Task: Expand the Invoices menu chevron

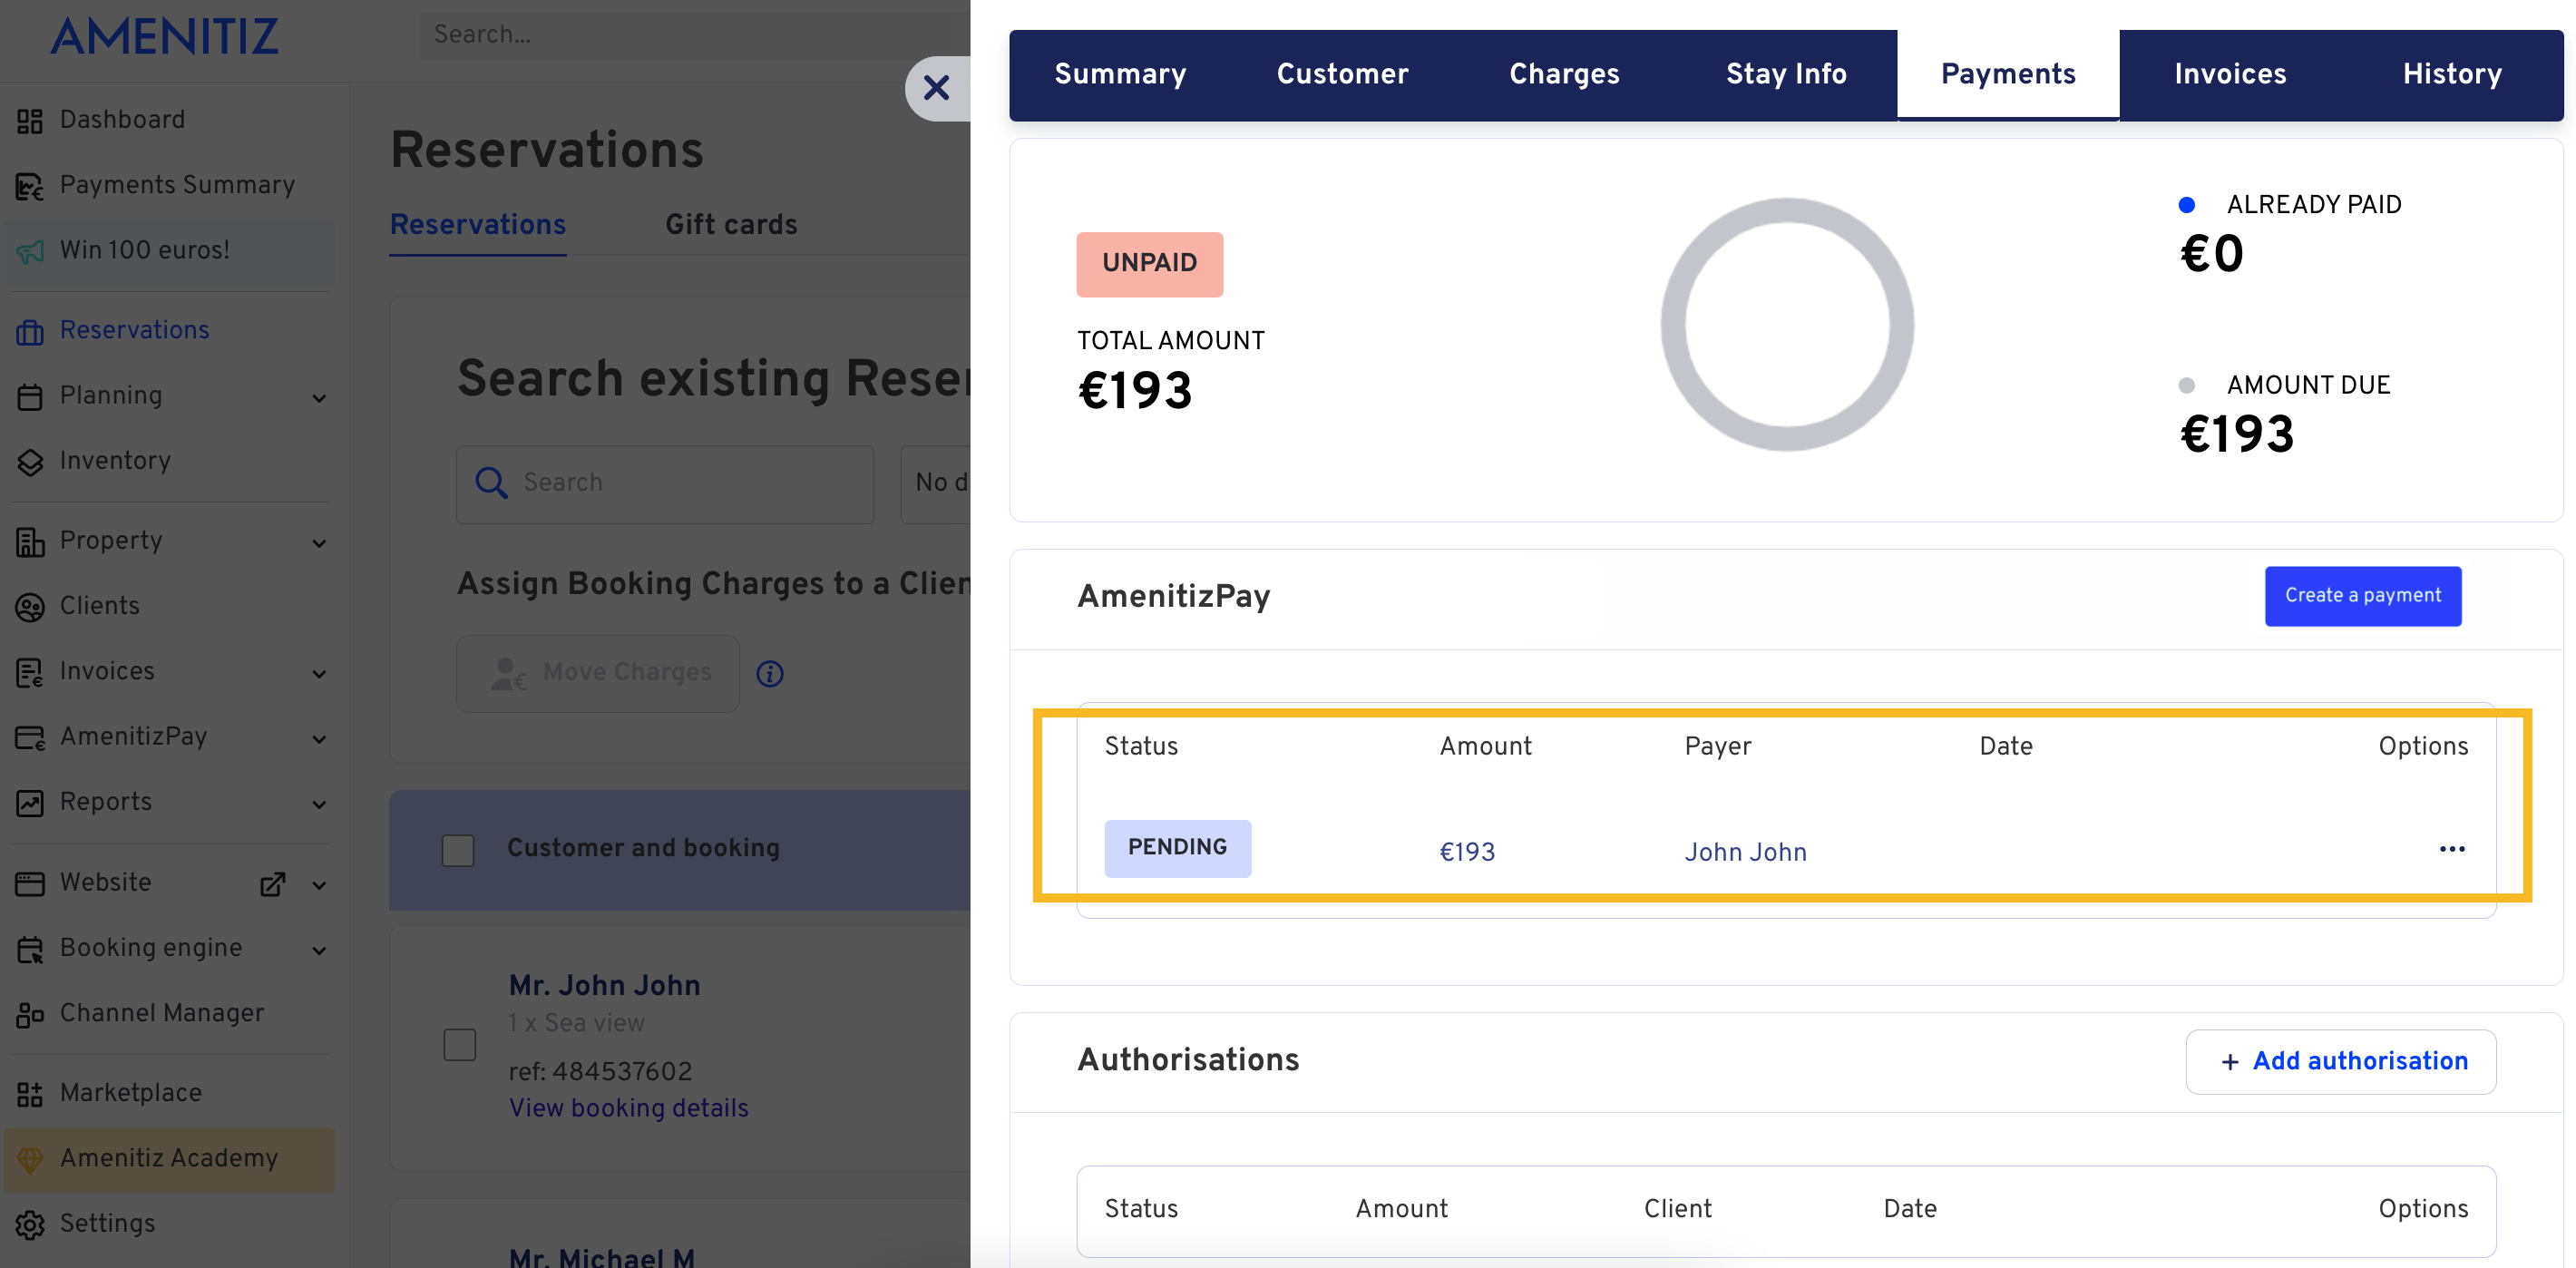Action: pyautogui.click(x=319, y=674)
